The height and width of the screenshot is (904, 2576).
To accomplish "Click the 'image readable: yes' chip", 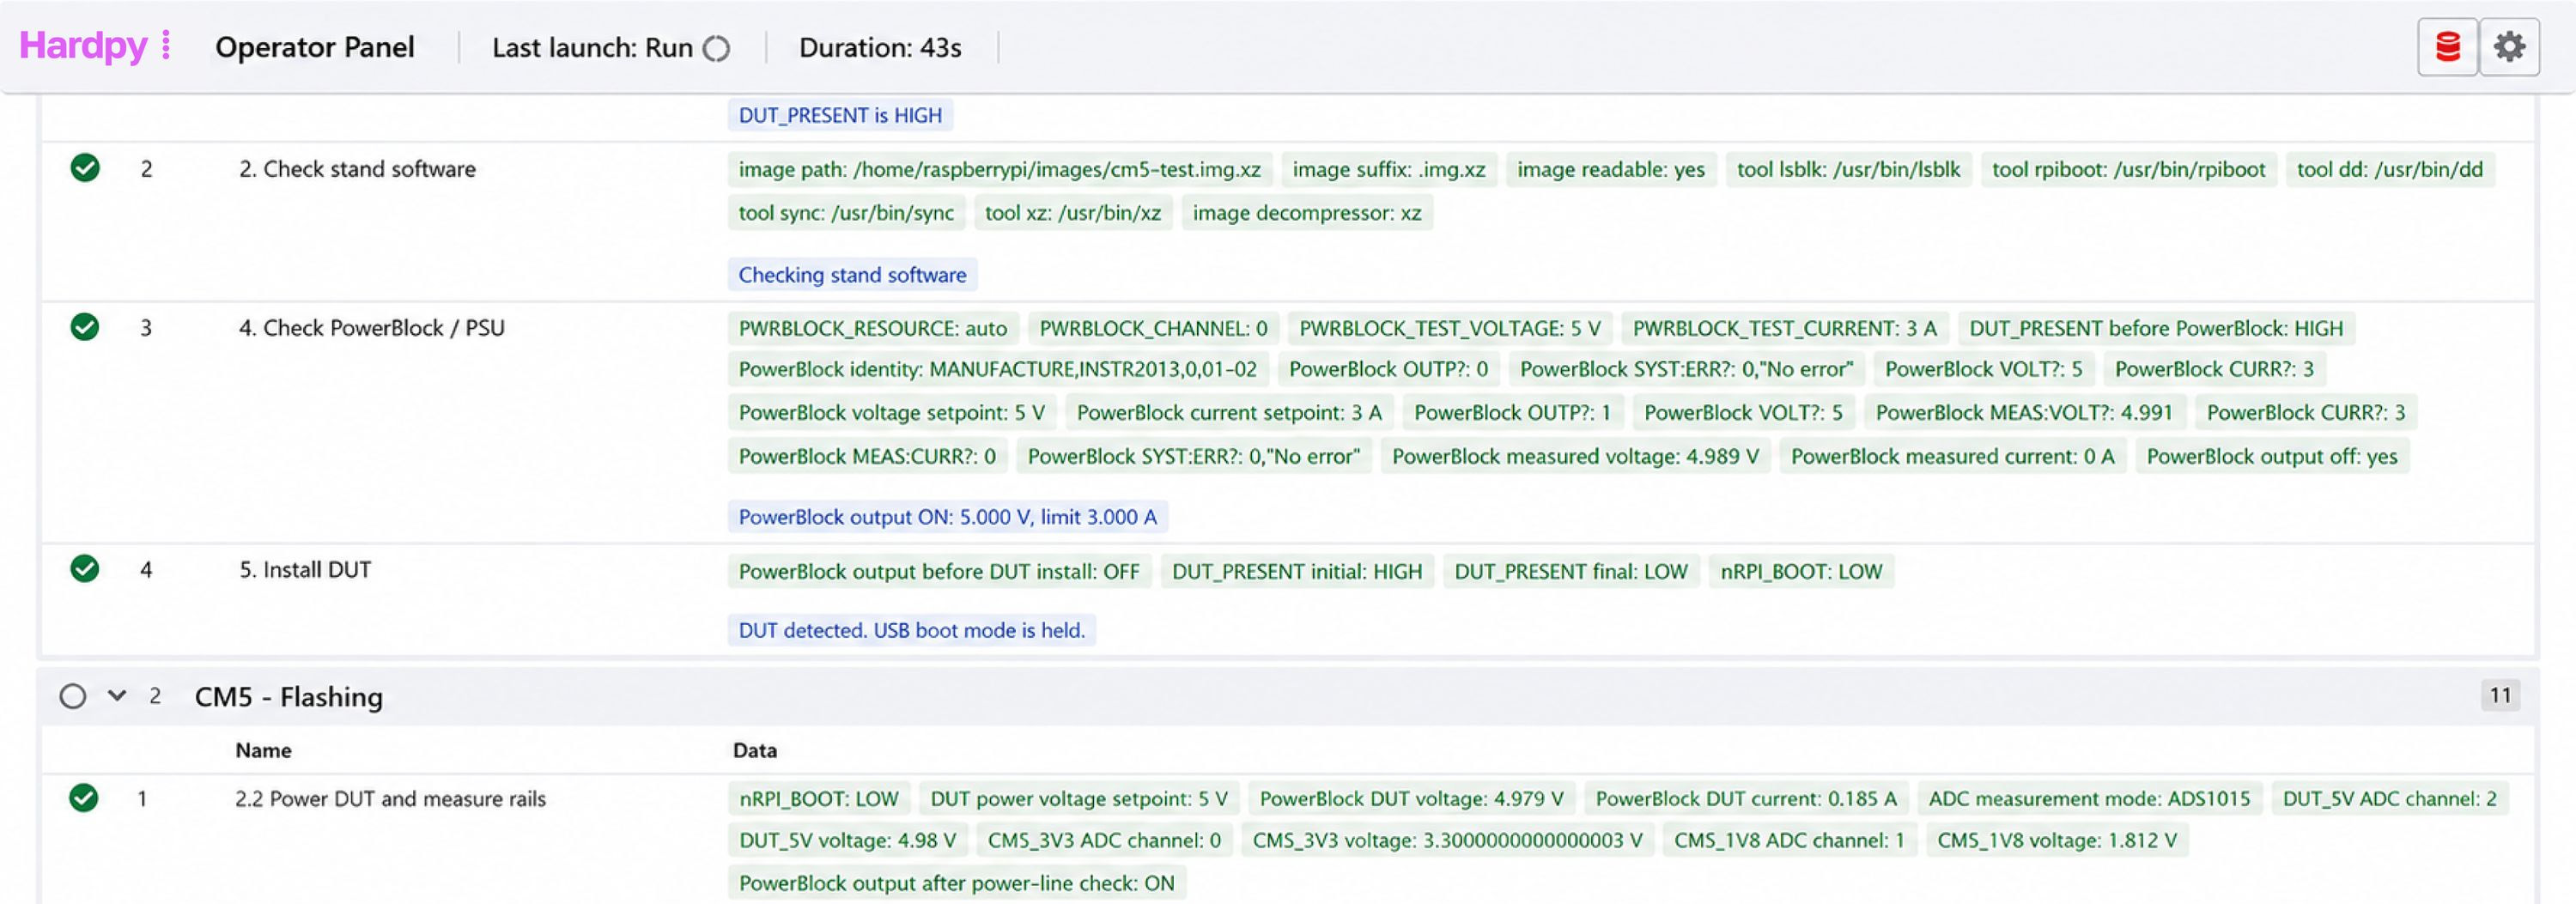I will [1611, 170].
